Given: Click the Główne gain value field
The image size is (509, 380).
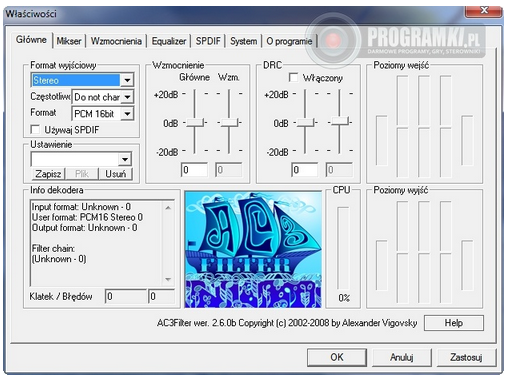Looking at the screenshot, I should [195, 170].
